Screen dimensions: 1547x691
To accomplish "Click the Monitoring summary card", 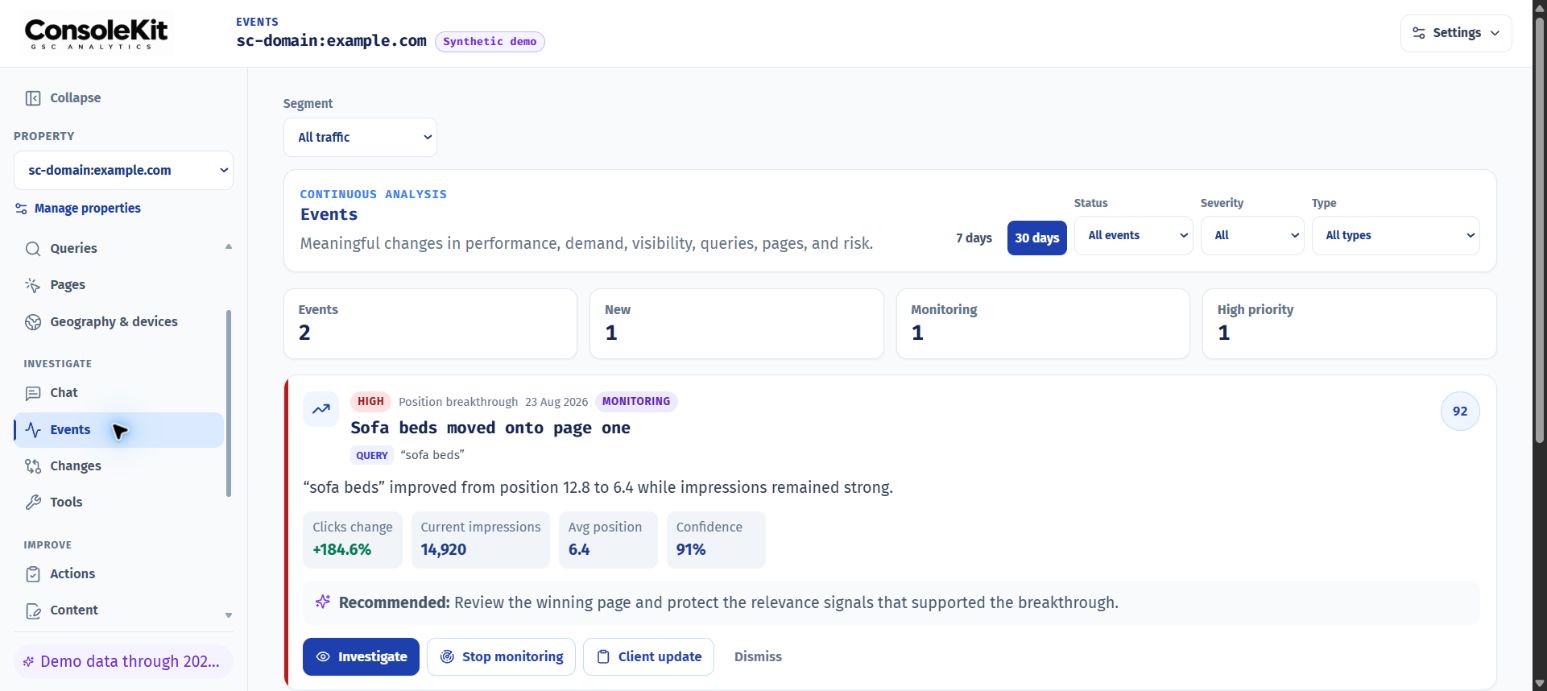I will click(1043, 324).
